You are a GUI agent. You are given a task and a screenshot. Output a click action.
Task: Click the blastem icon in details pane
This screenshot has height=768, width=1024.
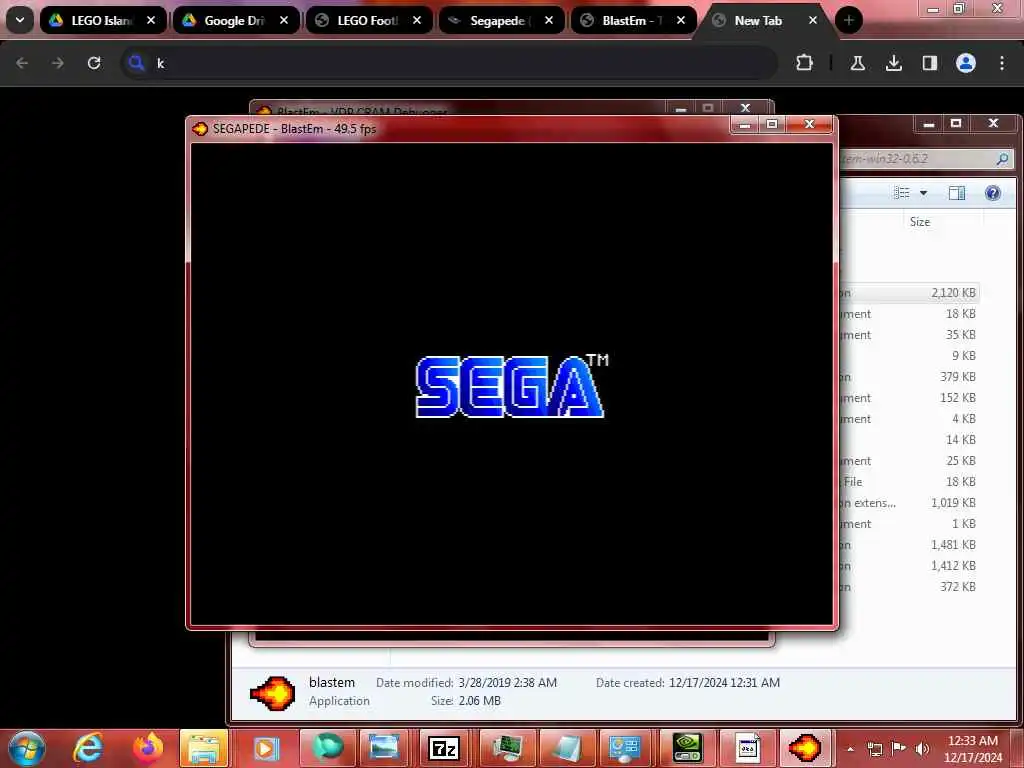click(272, 692)
